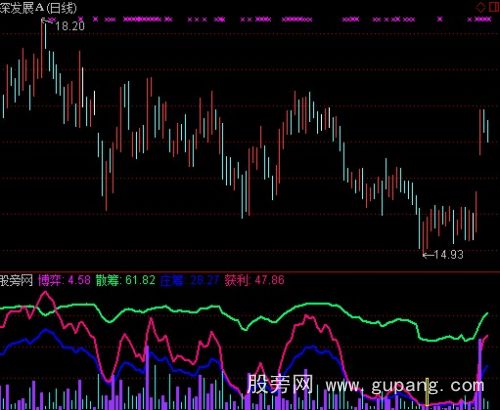Viewport: 500px width, 410px height.
Task: Click the red diamond icon at chart corner
Action: 480,7
